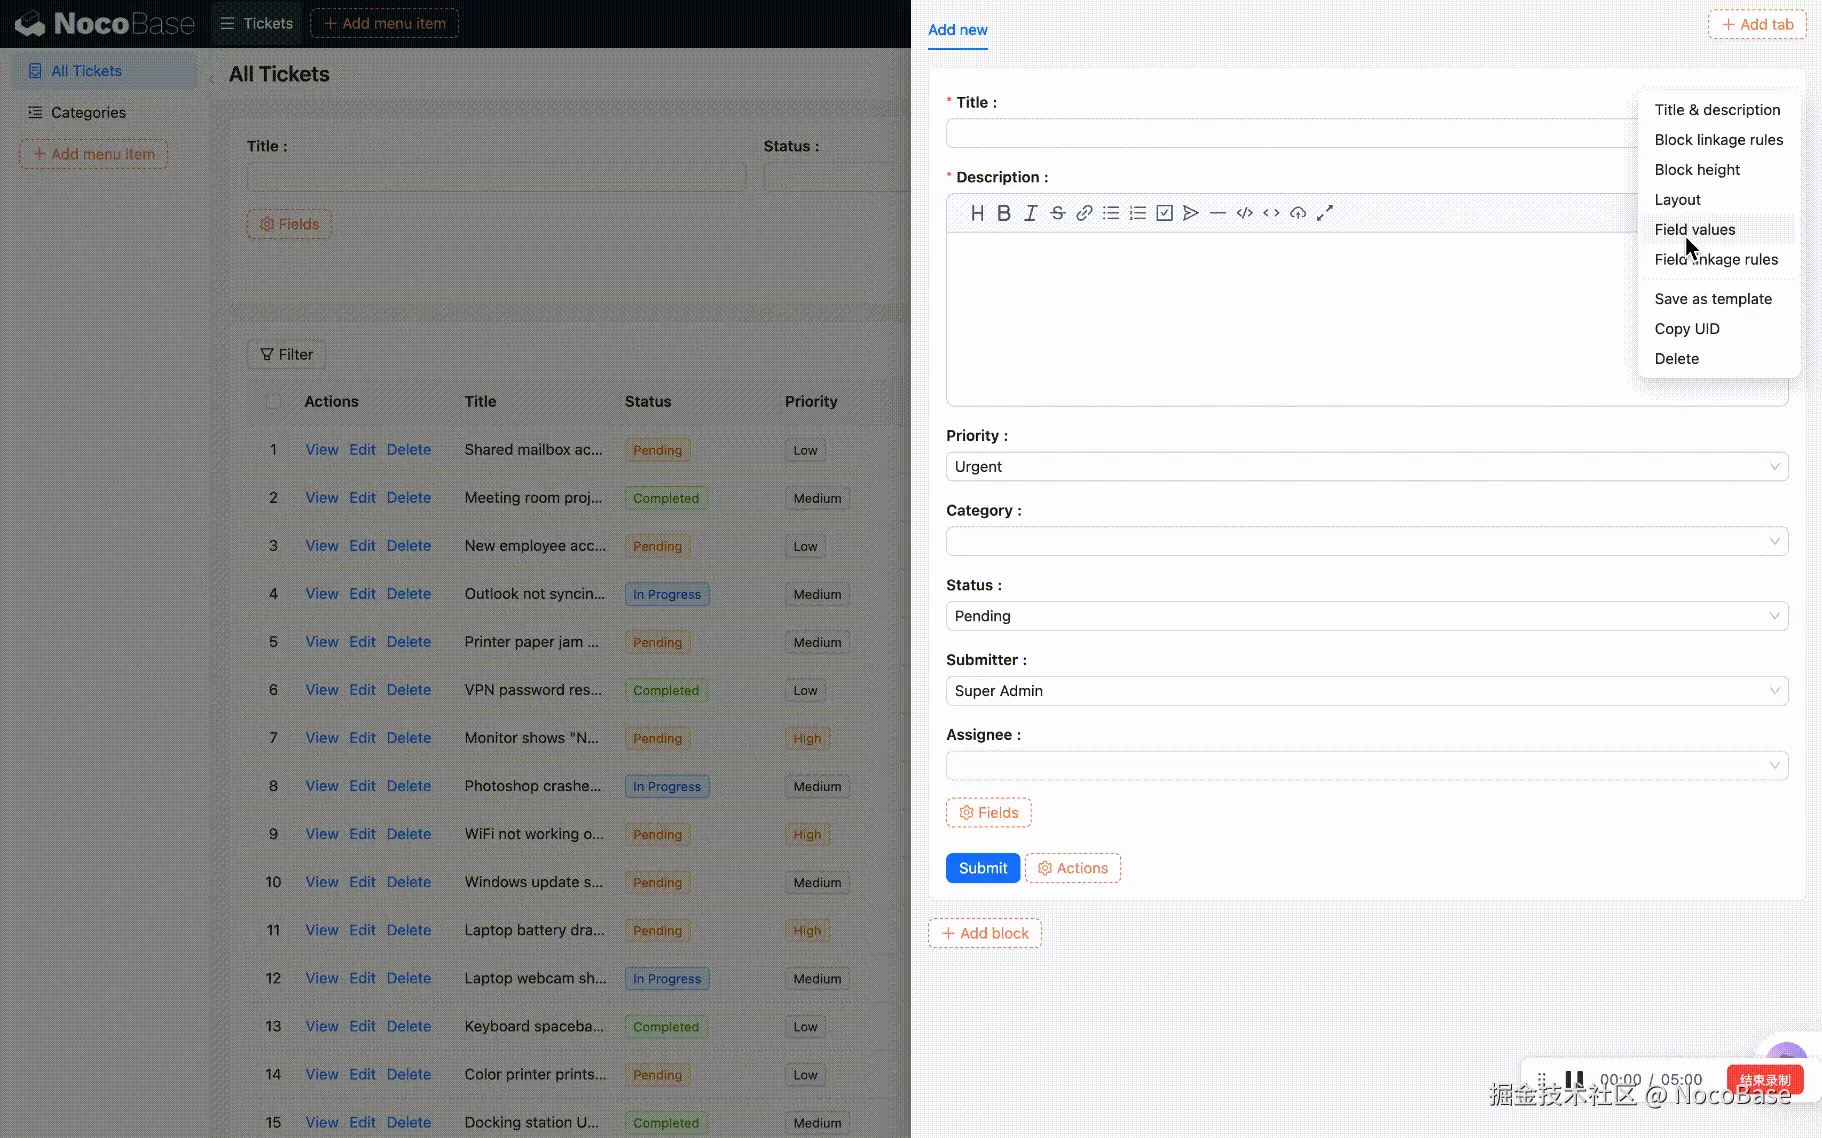Screen dimensions: 1822x1138
Task: Open the Submitter dropdown showing Super Admin
Action: tap(1367, 691)
